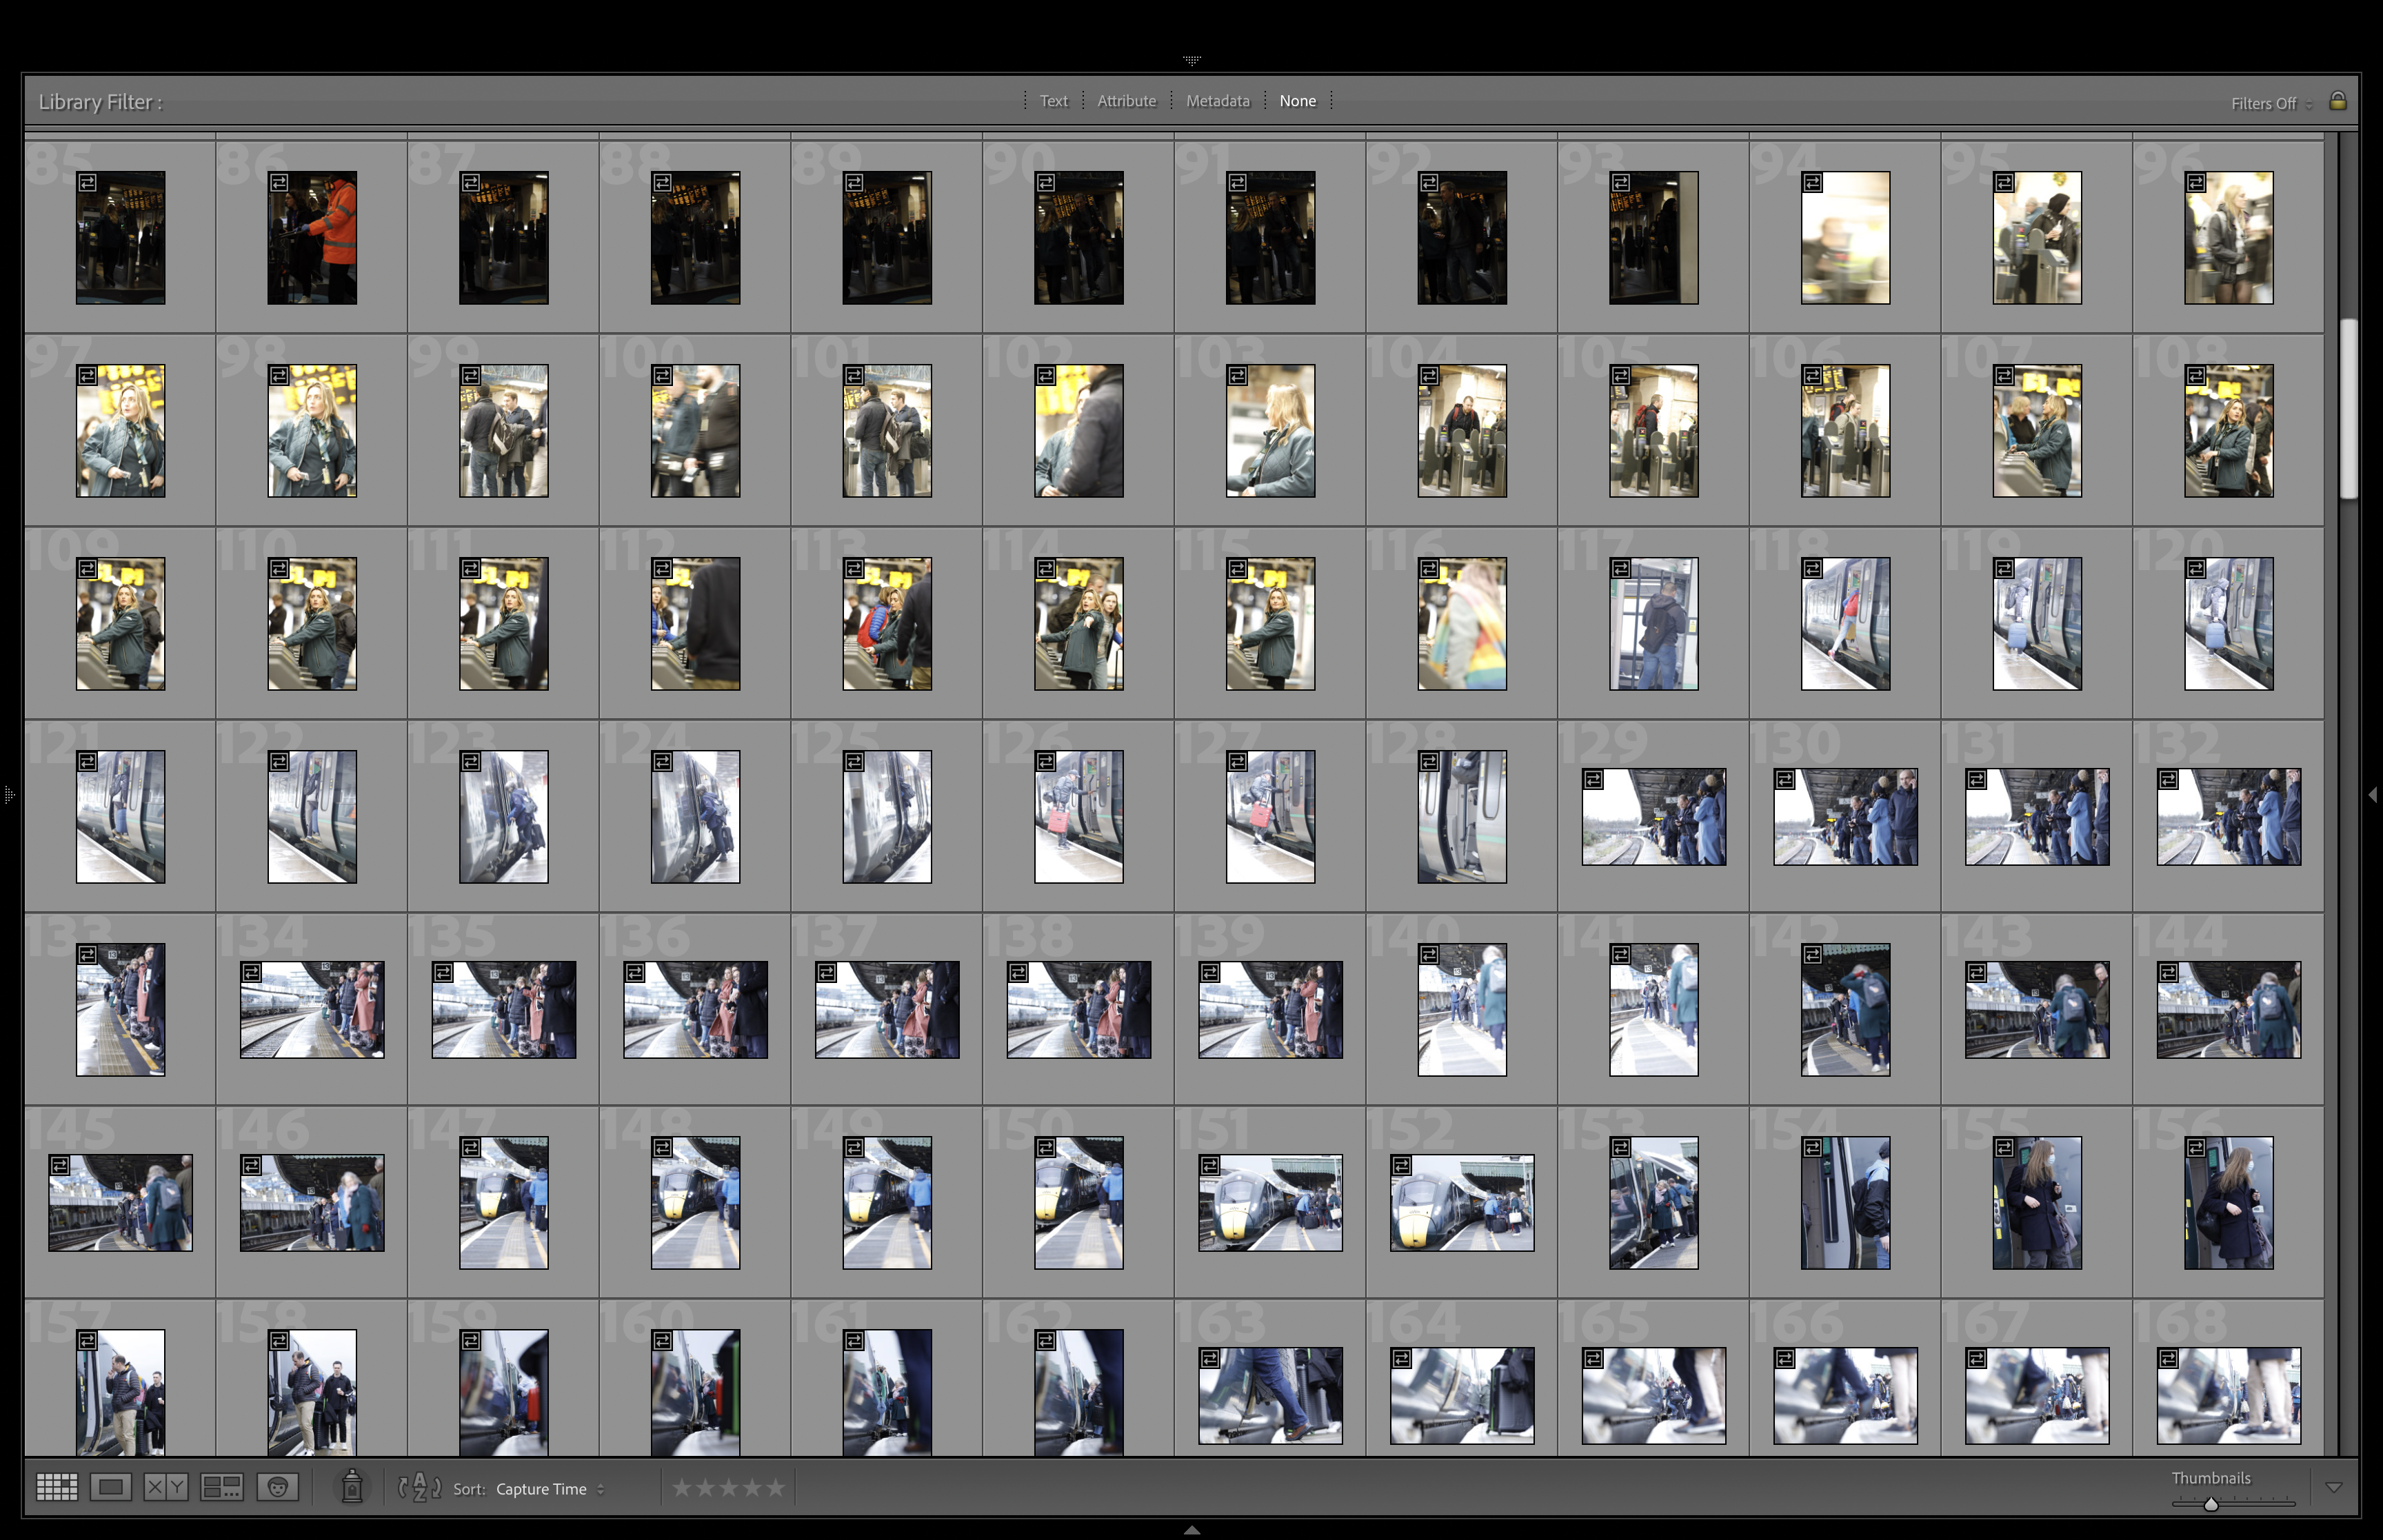Set rating to one star
Image resolution: width=2383 pixels, height=1540 pixels.
682,1488
